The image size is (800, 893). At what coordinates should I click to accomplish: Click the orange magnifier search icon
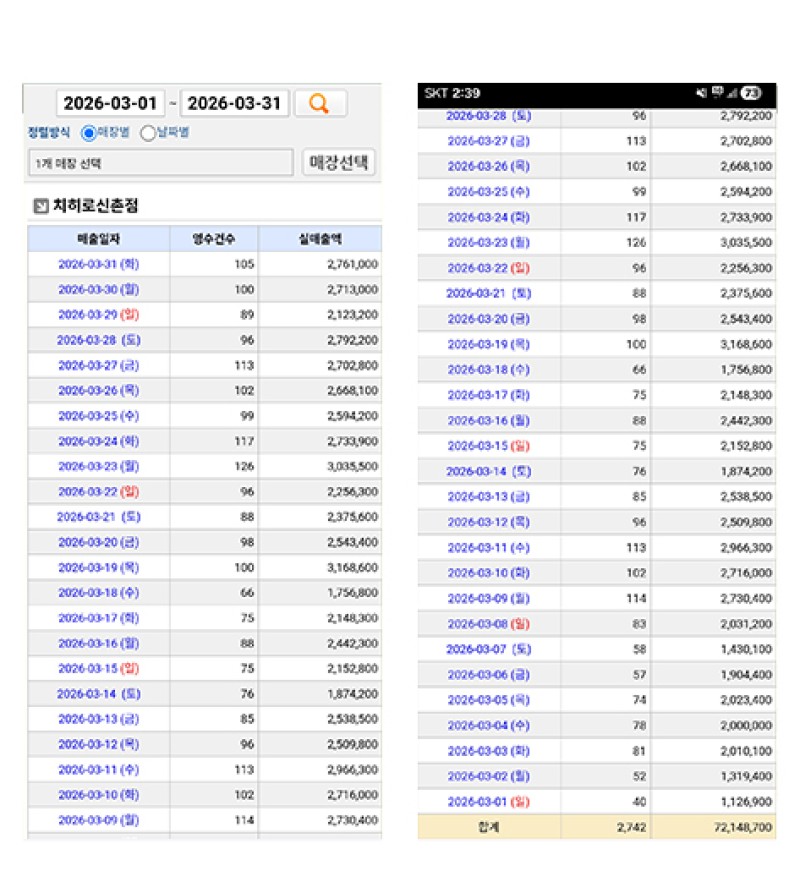[x=318, y=104]
